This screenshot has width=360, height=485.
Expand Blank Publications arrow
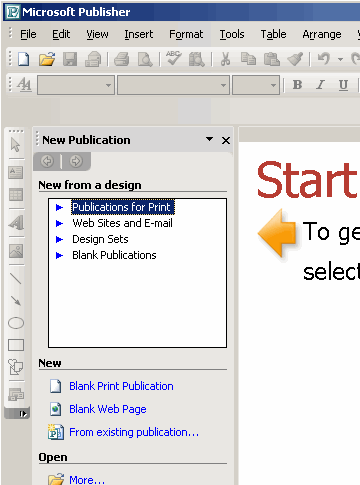(59, 255)
